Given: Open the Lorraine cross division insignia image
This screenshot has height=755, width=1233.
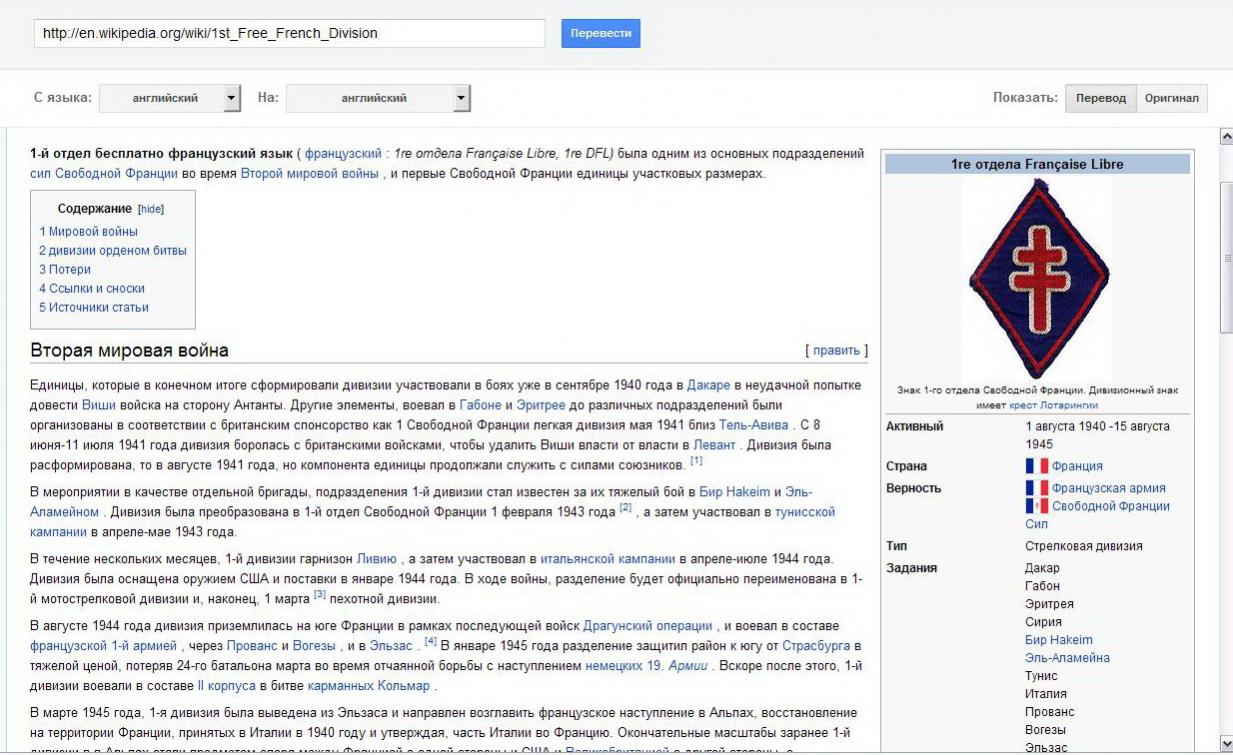Looking at the screenshot, I should (1037, 278).
